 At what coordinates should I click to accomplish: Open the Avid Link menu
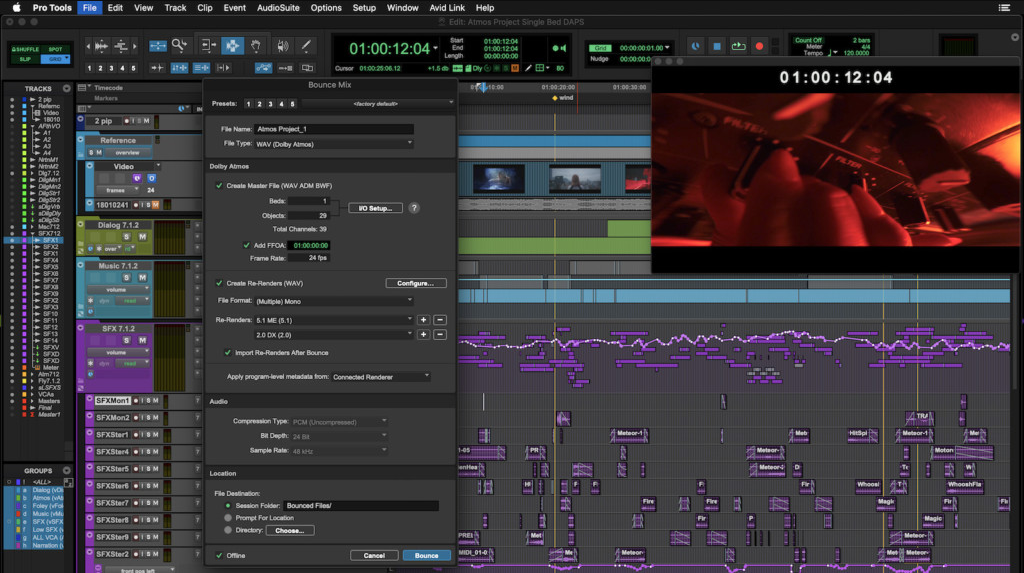click(x=446, y=8)
